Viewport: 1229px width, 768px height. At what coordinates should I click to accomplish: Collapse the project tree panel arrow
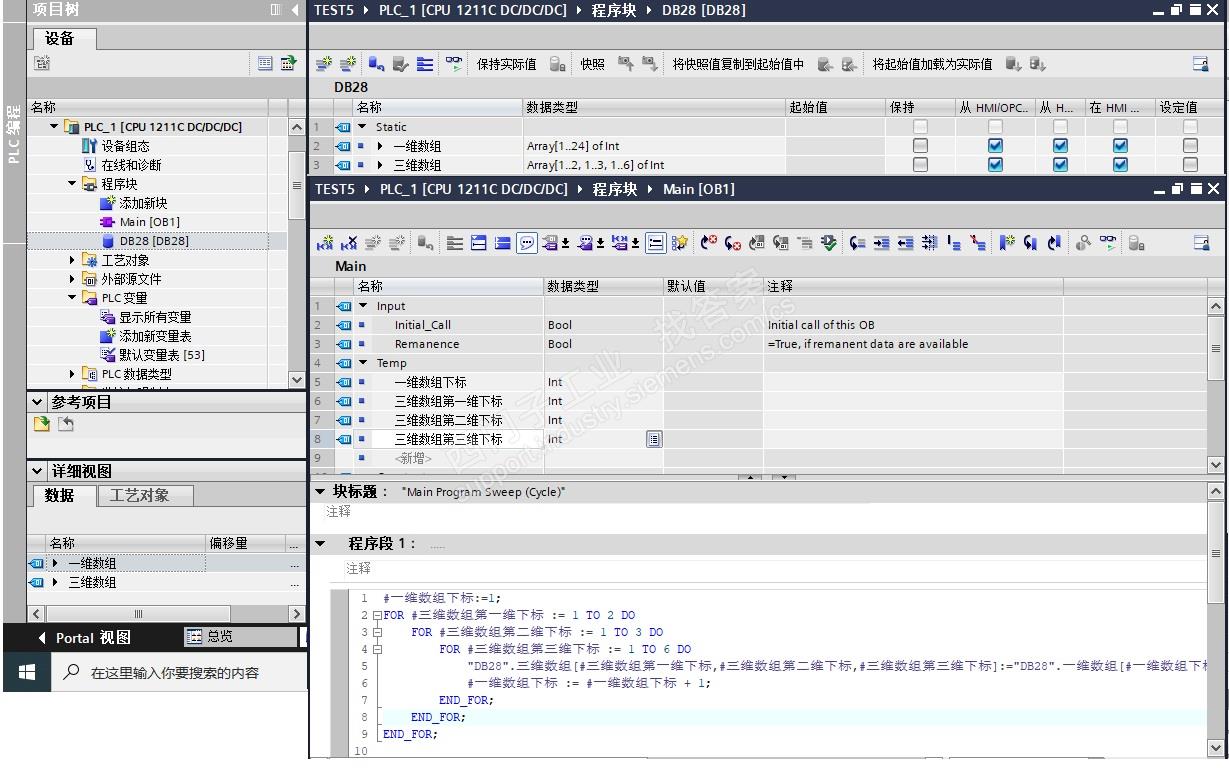coord(295,10)
